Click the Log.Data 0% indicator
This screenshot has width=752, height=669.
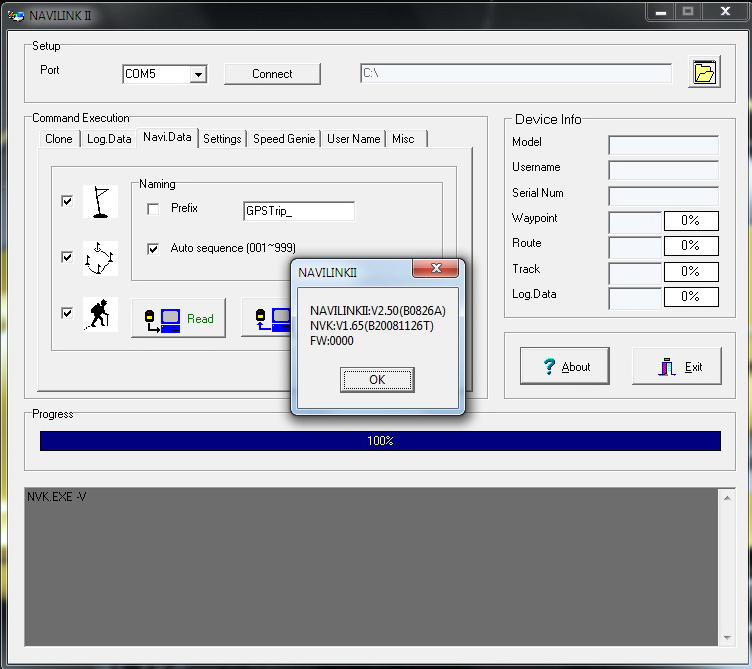point(691,296)
